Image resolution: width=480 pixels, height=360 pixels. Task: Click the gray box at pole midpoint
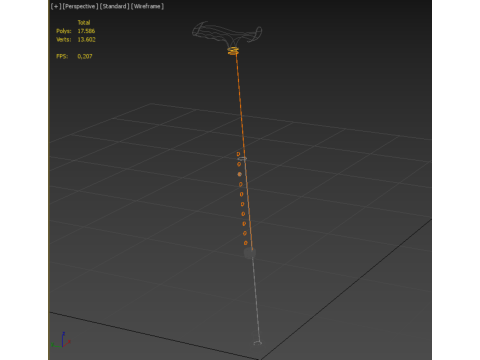point(250,253)
